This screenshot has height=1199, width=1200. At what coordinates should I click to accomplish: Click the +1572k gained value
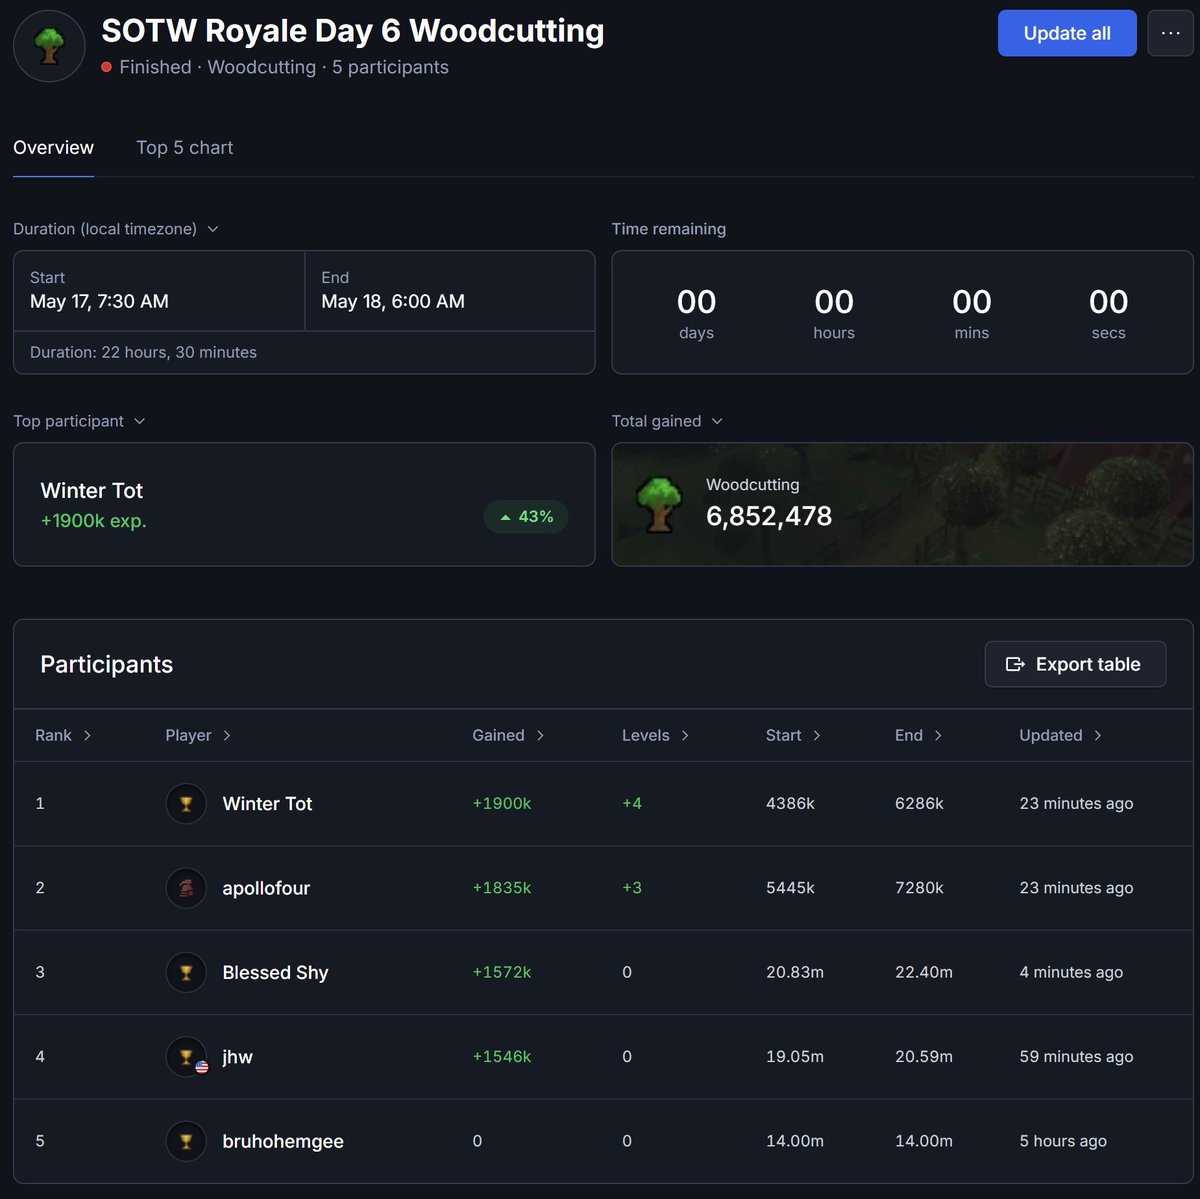(502, 972)
